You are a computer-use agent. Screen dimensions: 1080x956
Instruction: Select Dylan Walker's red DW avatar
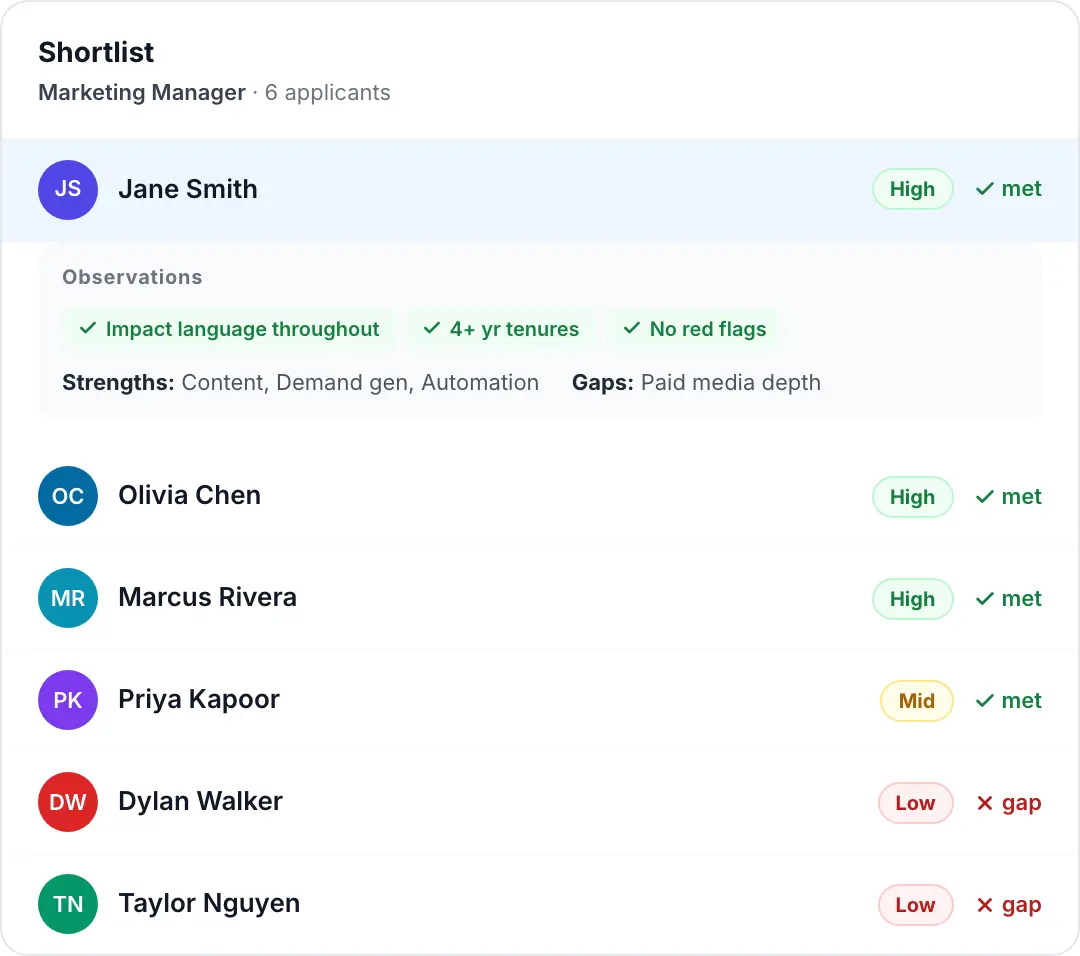[x=67, y=802]
